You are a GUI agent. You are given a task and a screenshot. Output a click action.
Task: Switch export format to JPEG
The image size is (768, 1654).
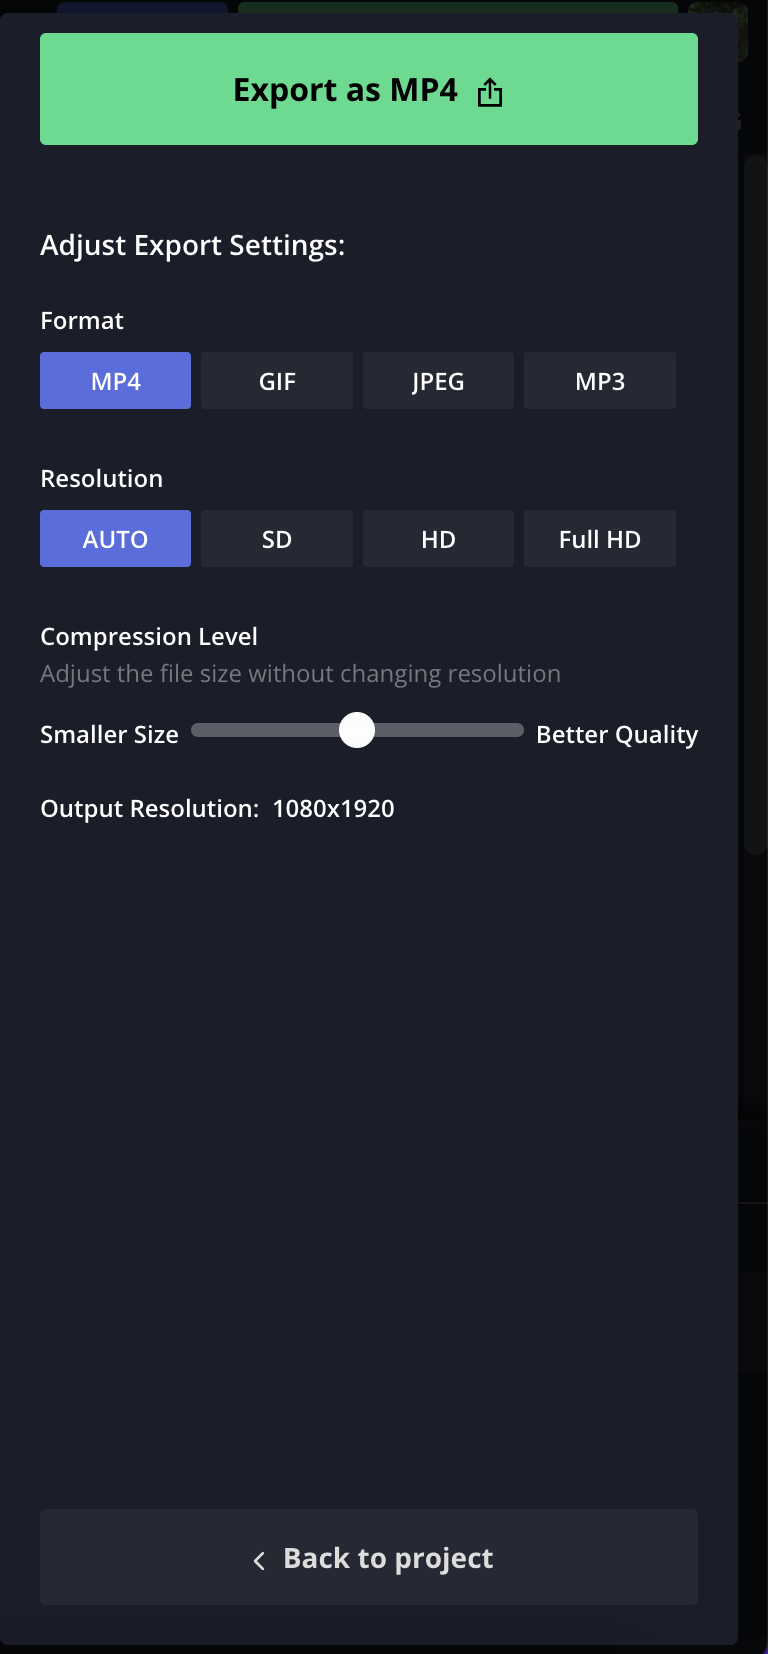coord(438,381)
